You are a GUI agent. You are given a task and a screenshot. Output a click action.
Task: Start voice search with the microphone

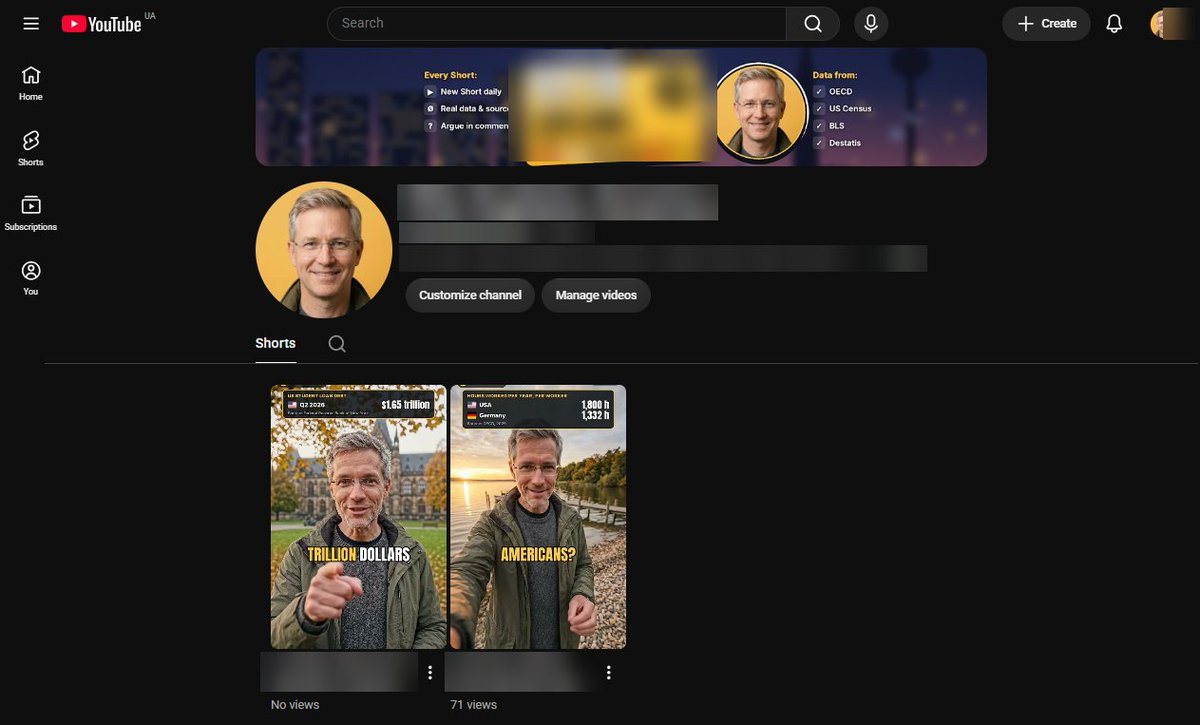point(871,23)
